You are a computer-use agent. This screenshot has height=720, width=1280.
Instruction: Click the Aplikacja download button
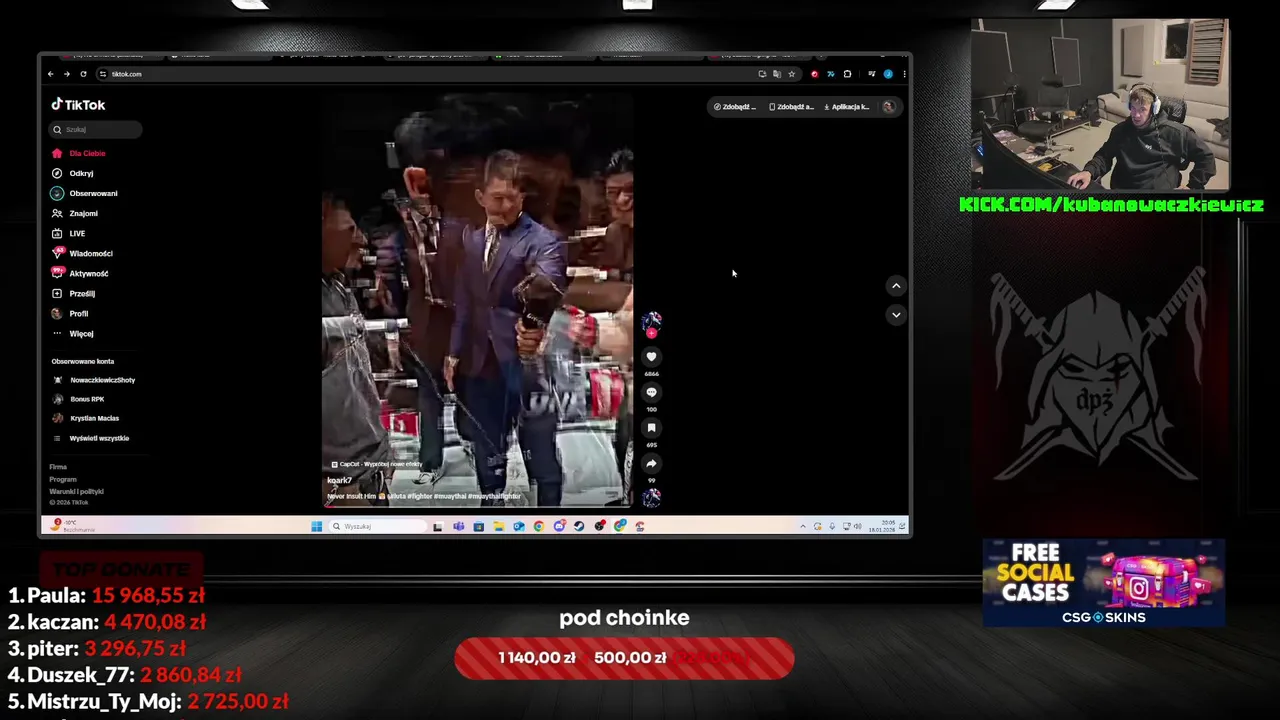pos(847,106)
